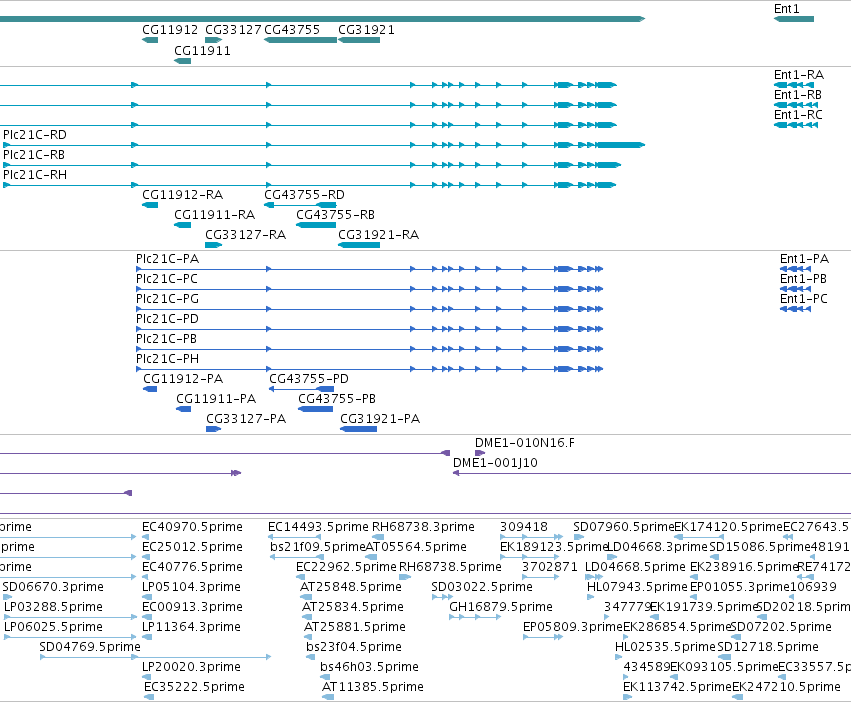Screen dimensions: 851x702
Task: Click the bs46h03.5prime EST label
Action: coord(369,667)
